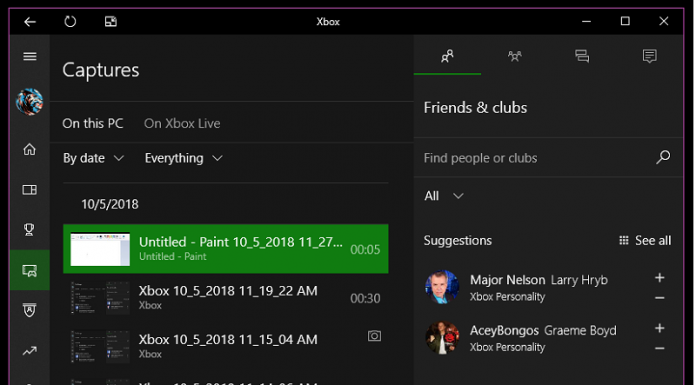
Task: Open the hamburger menu
Action: (x=30, y=56)
